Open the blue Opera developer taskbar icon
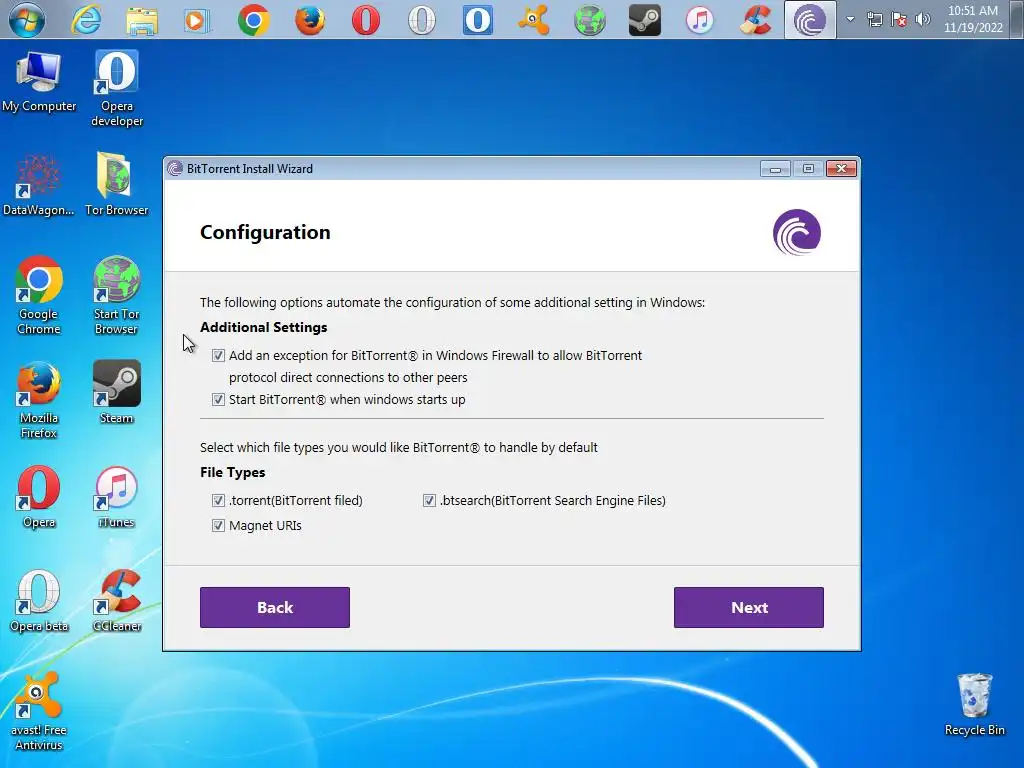Image resolution: width=1024 pixels, height=768 pixels. [477, 20]
